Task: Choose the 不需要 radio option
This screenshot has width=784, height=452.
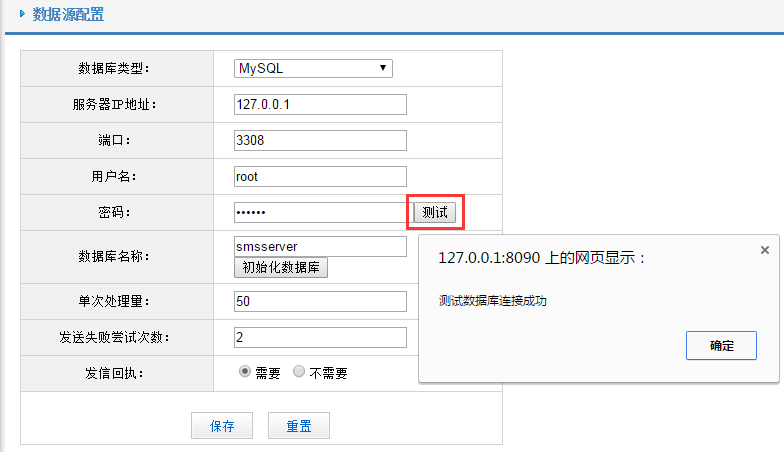Action: pyautogui.click(x=298, y=372)
